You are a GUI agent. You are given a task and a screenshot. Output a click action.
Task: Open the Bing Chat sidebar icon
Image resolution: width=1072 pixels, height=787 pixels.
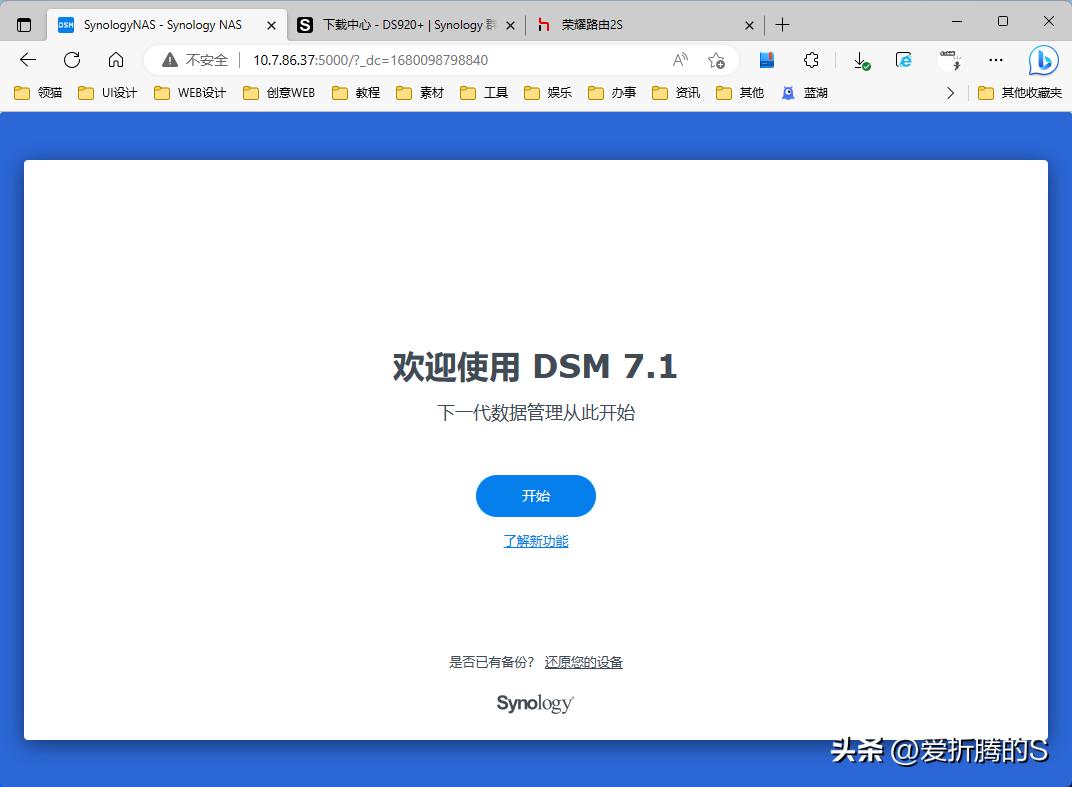point(1042,60)
